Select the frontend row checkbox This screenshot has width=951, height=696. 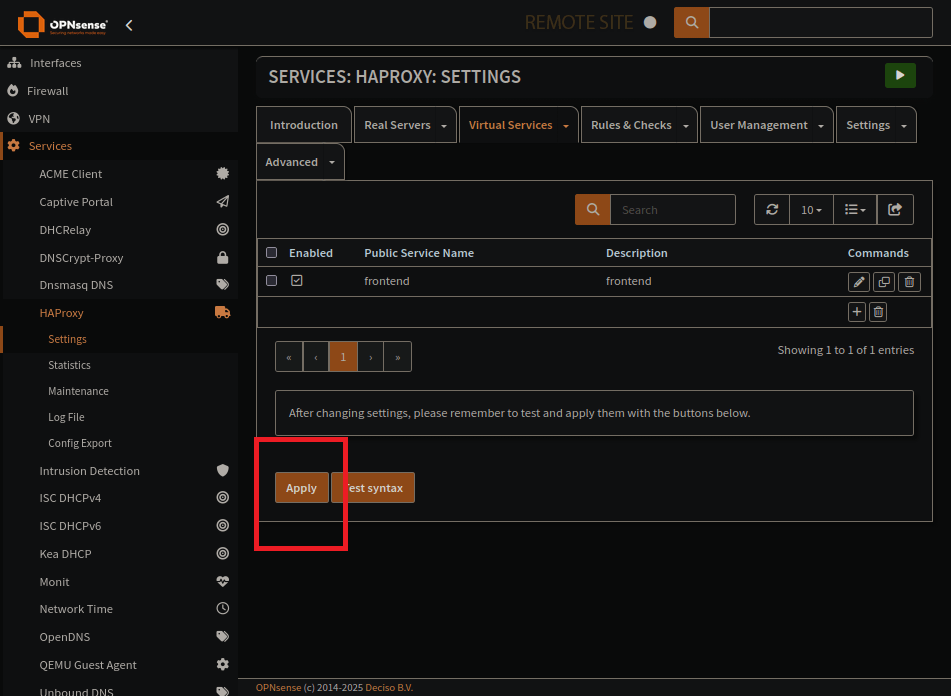click(272, 280)
